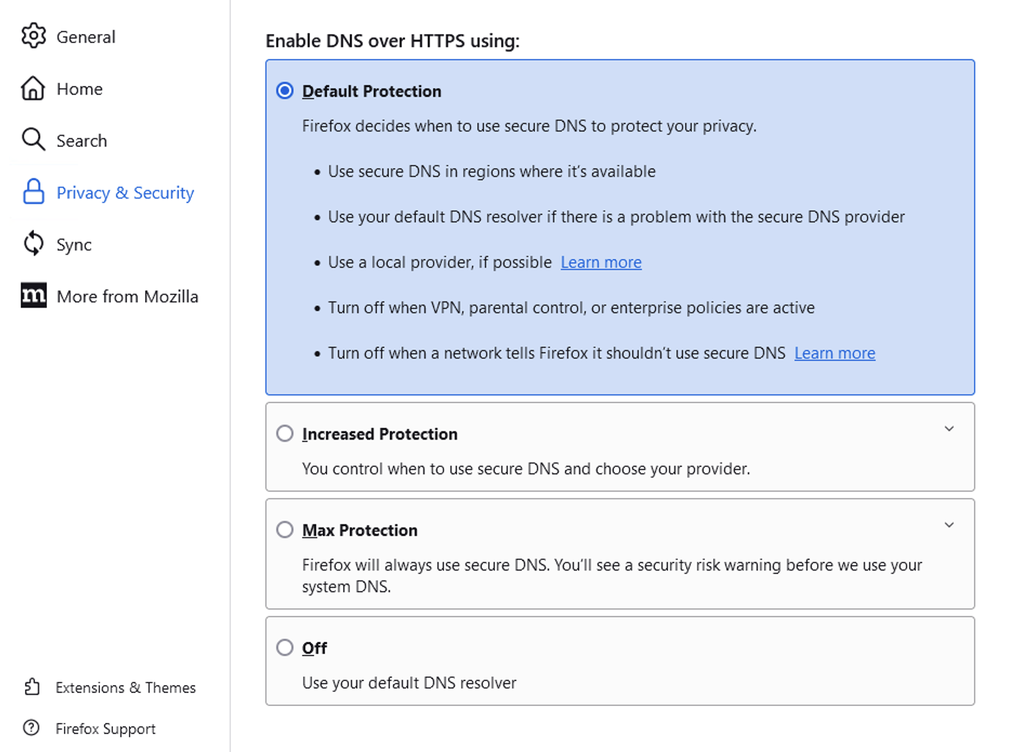Open Learn more about local provider
This screenshot has width=1024, height=752.
[601, 262]
